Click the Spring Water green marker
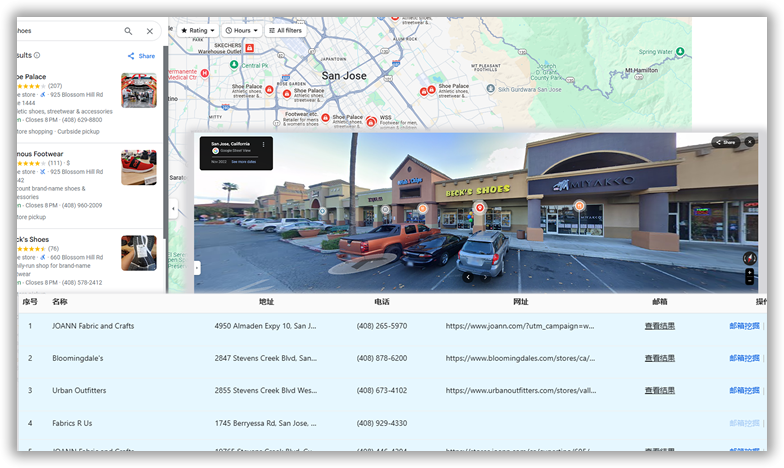Image resolution: width=784 pixels, height=468 pixels. tap(680, 52)
